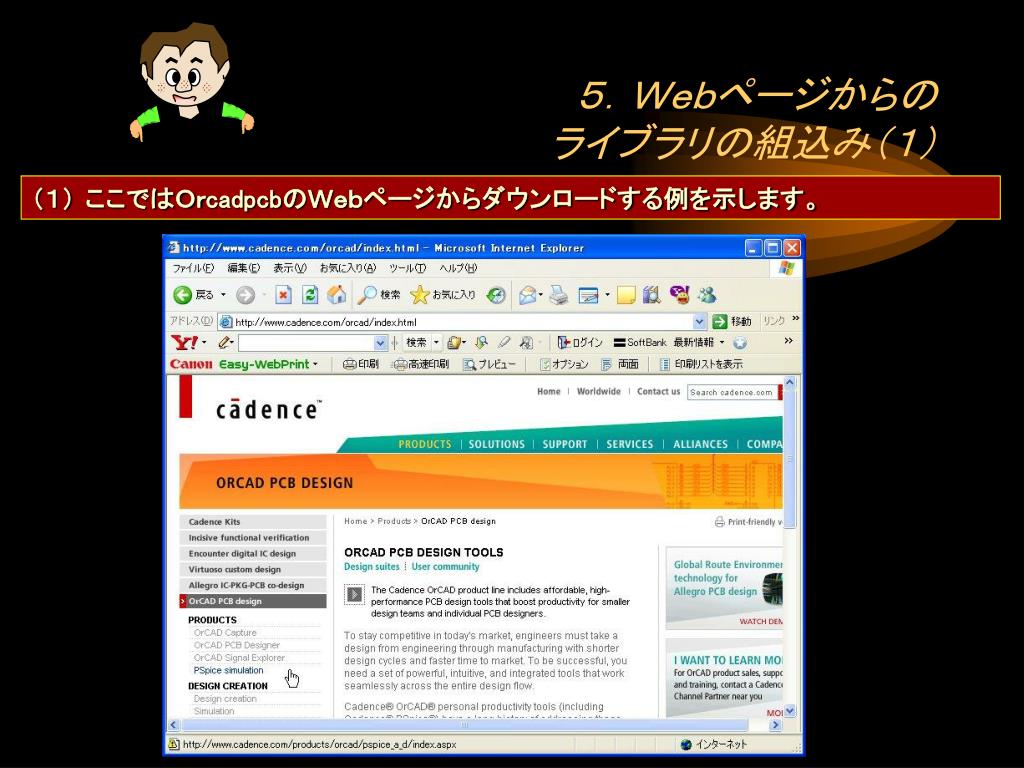This screenshot has height=768, width=1024.
Task: Click the PRODUCTS navigation tab
Action: click(x=424, y=444)
